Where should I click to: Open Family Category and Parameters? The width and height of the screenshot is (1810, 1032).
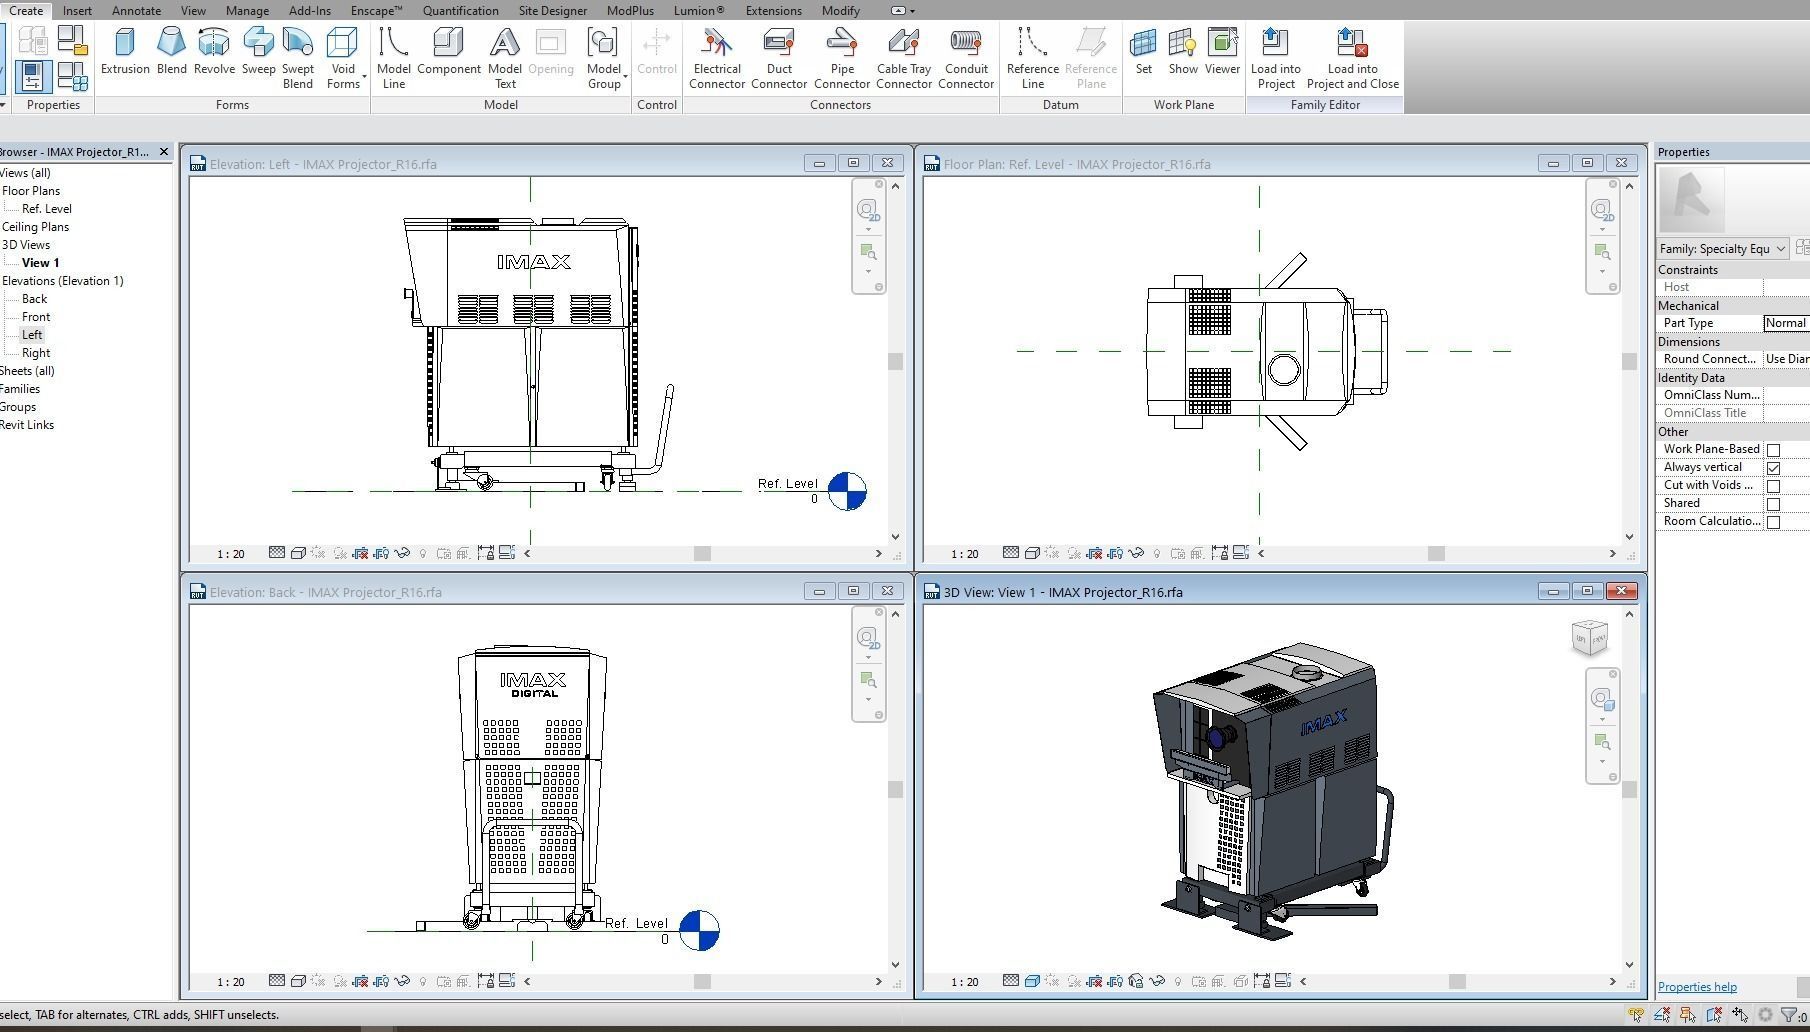[x=72, y=40]
